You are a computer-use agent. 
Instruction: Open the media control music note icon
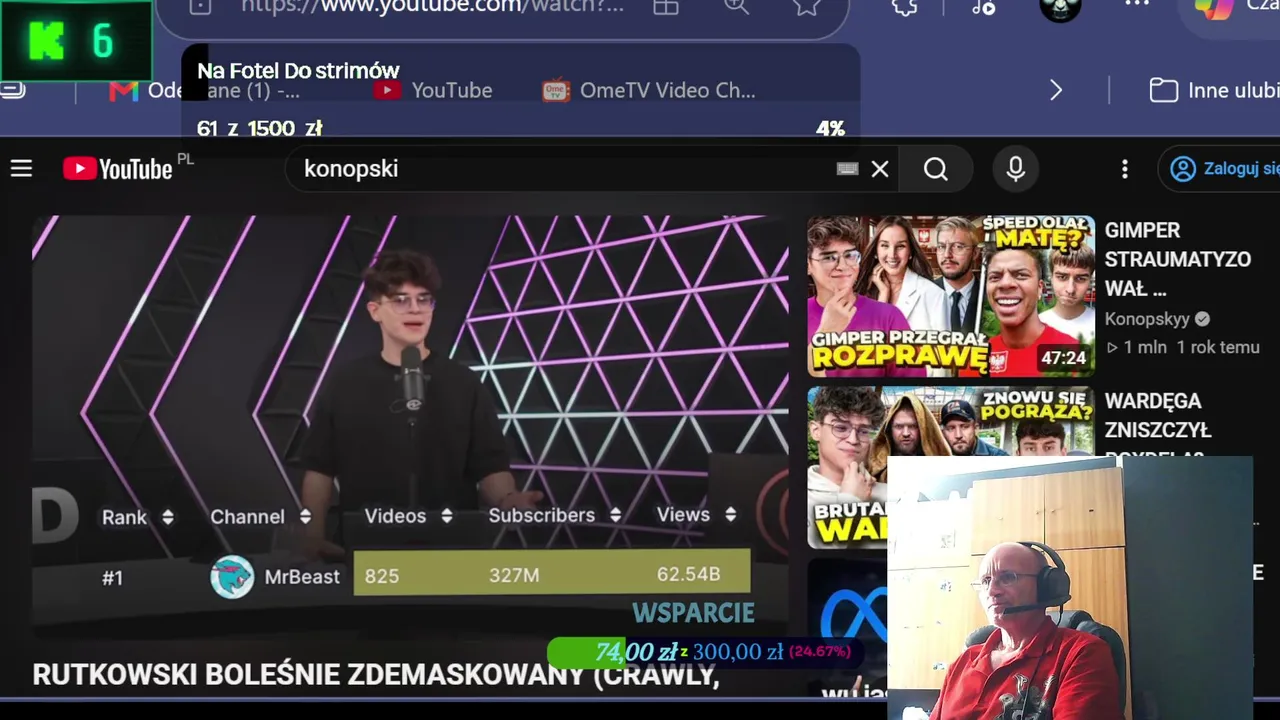[x=983, y=7]
